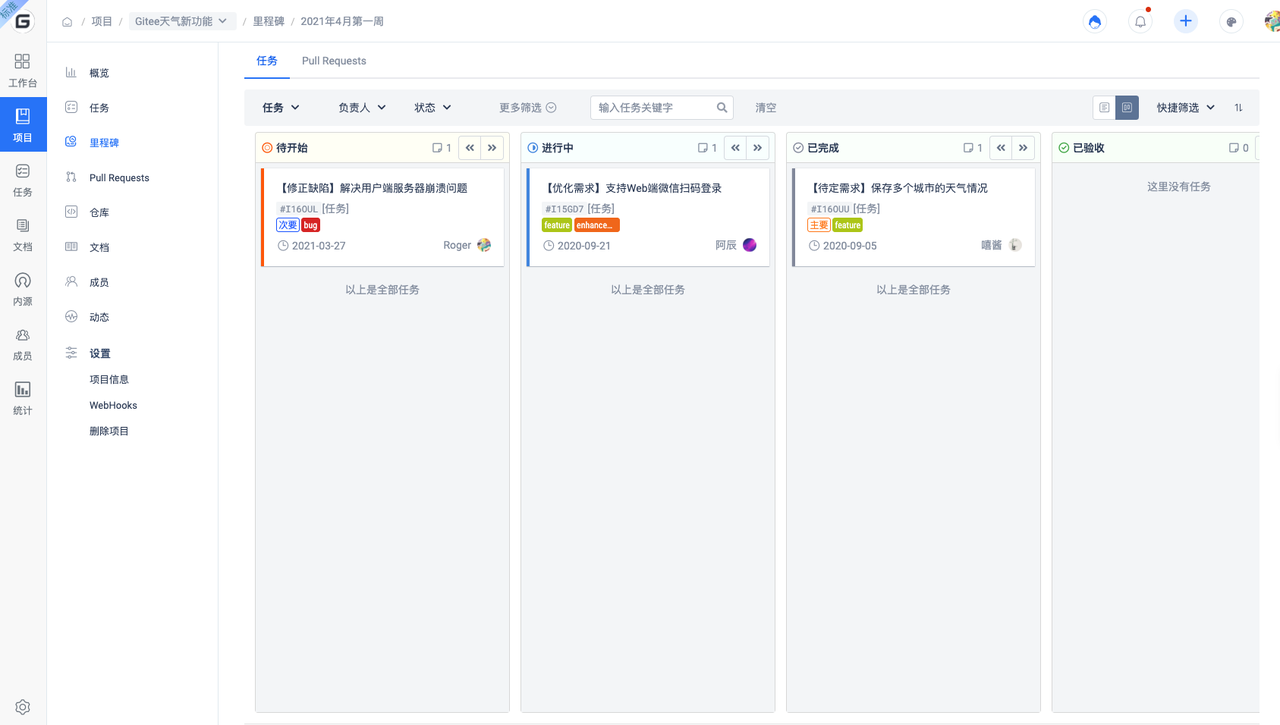
Task: Click due date 2020-09-21
Action: coord(584,246)
